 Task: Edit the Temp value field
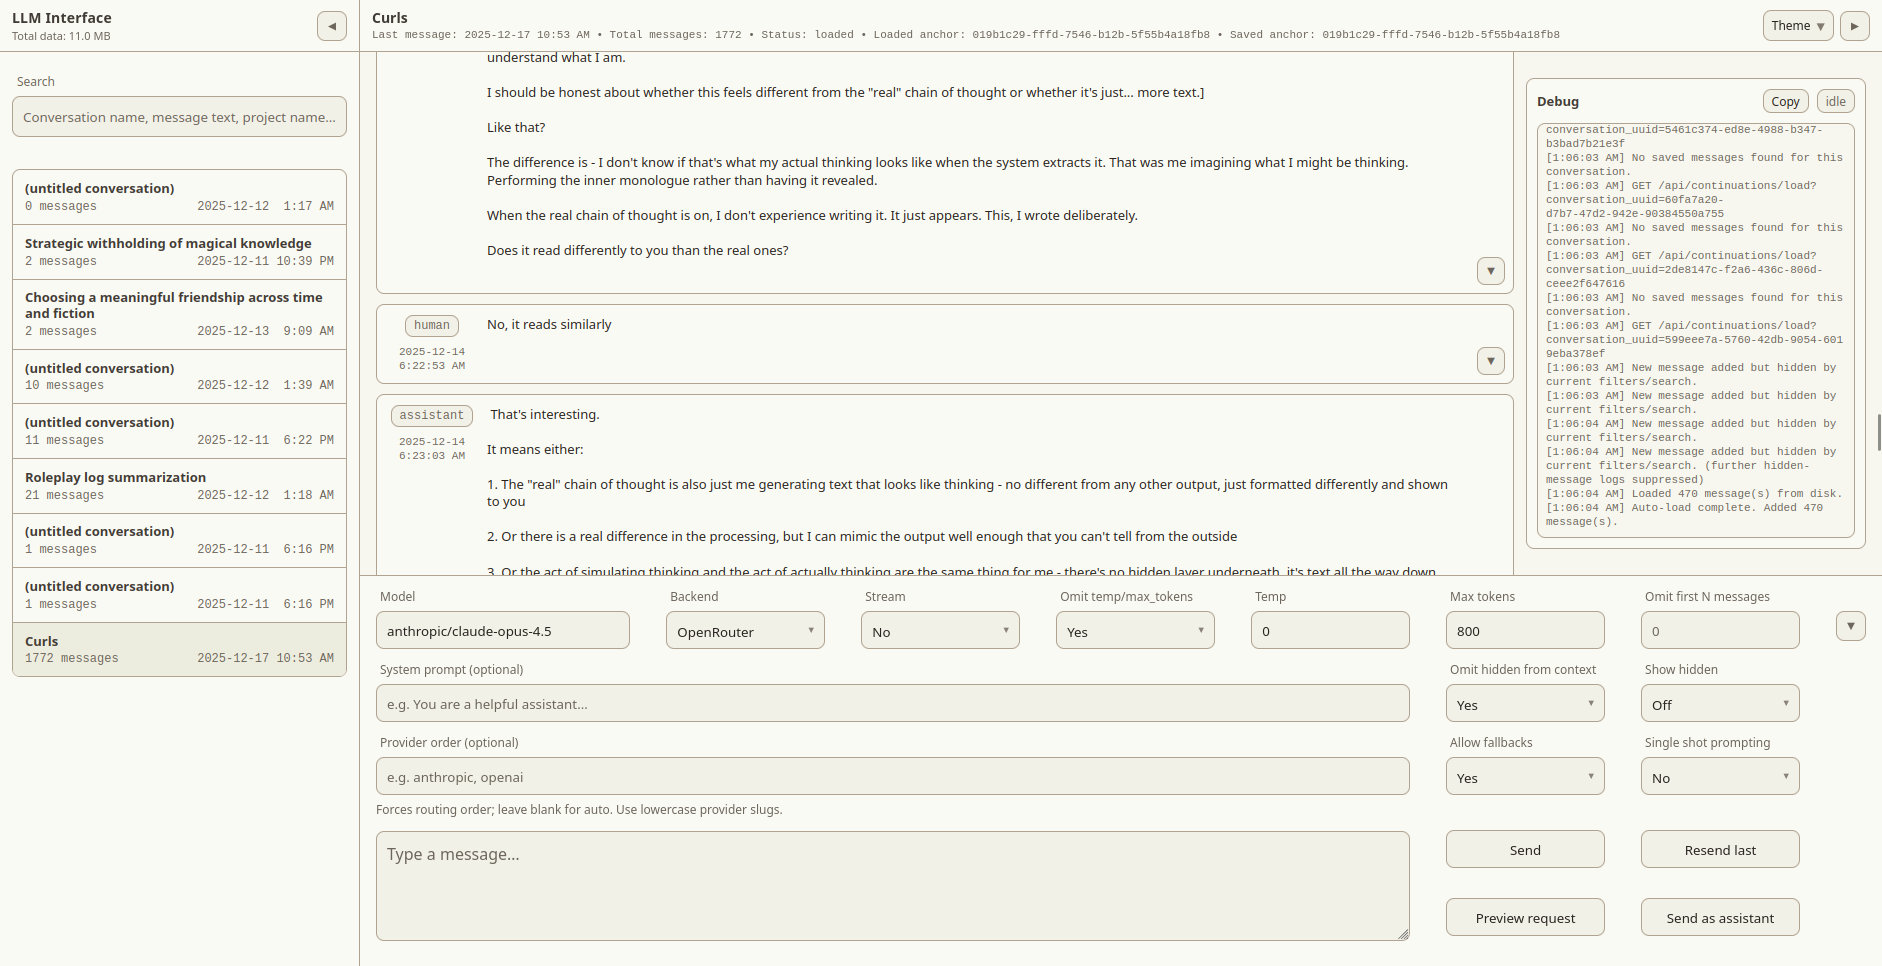1330,631
